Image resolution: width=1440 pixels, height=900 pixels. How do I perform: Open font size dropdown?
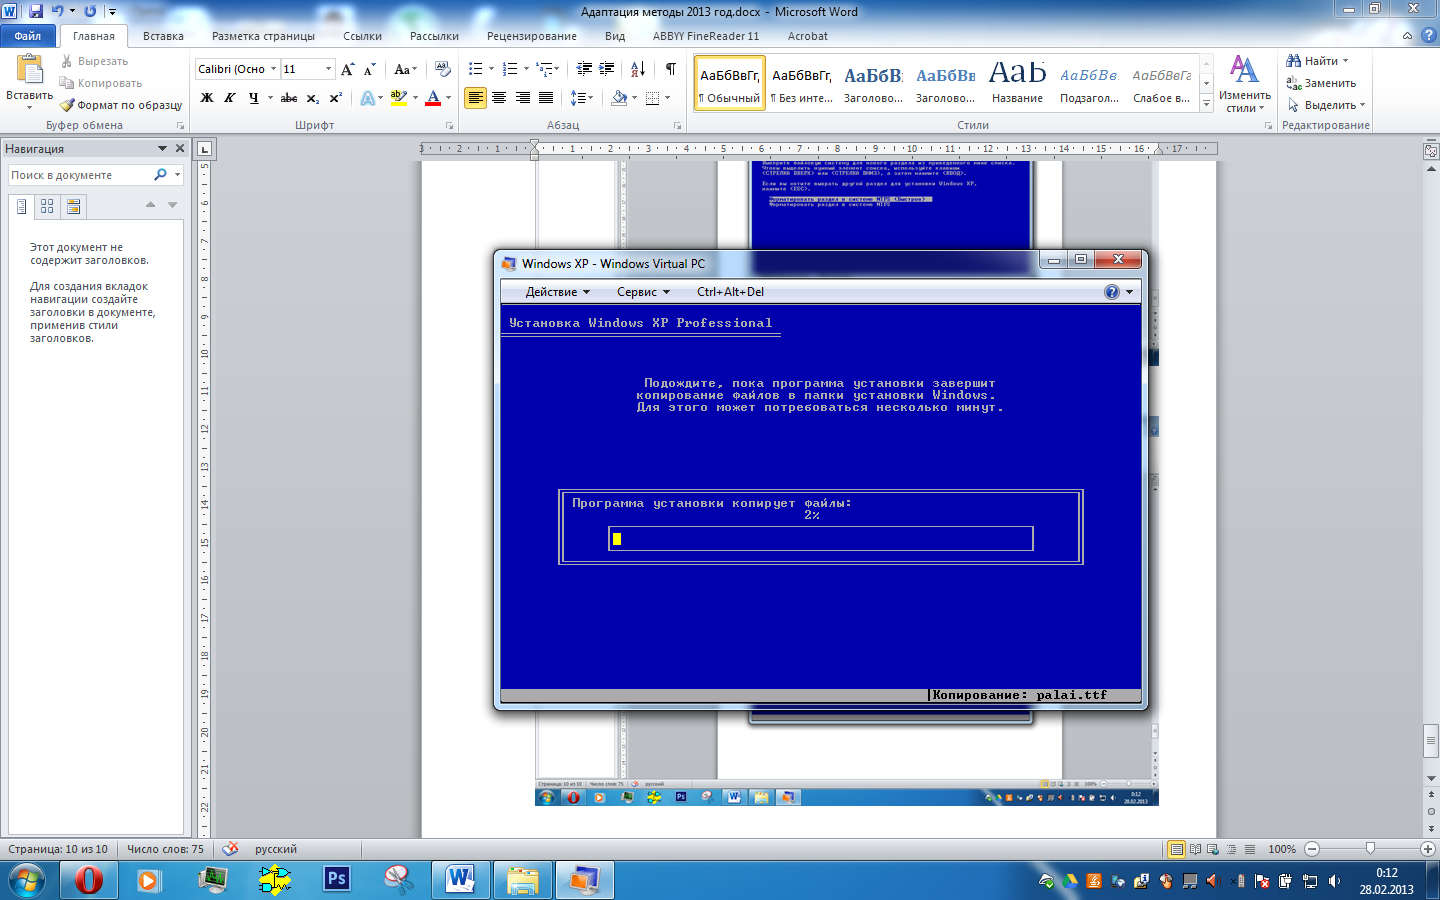(x=328, y=69)
